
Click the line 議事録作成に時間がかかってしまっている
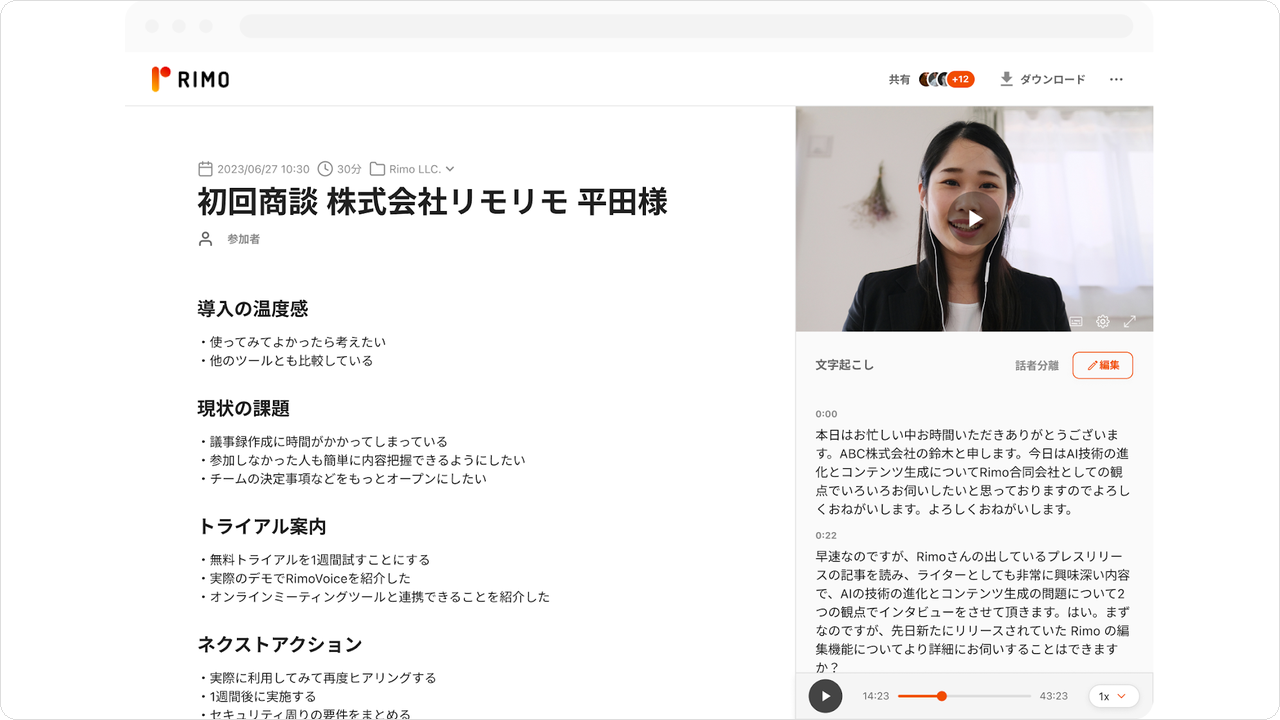tap(322, 442)
